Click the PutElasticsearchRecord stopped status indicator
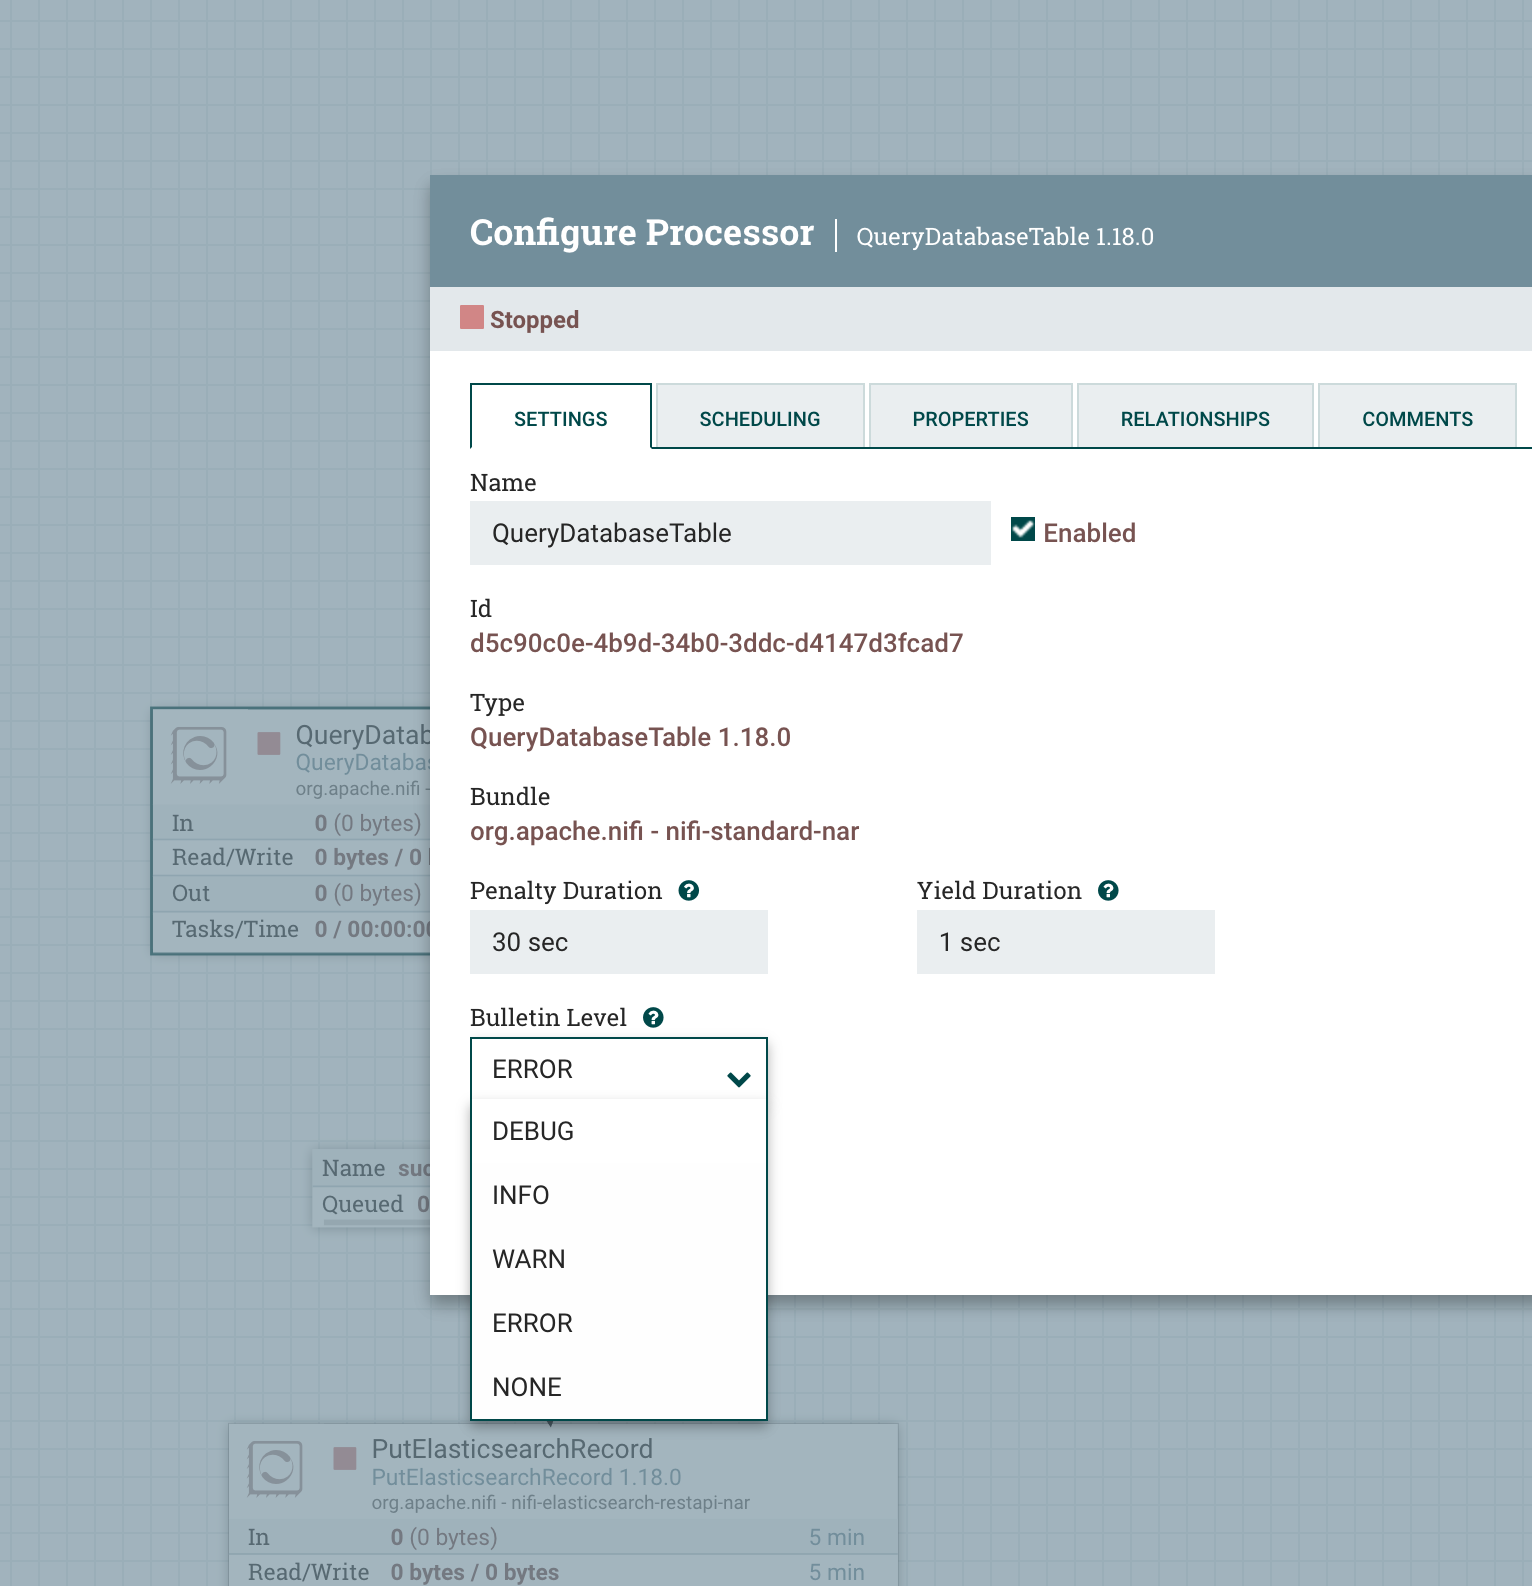The height and width of the screenshot is (1586, 1532). click(345, 1458)
